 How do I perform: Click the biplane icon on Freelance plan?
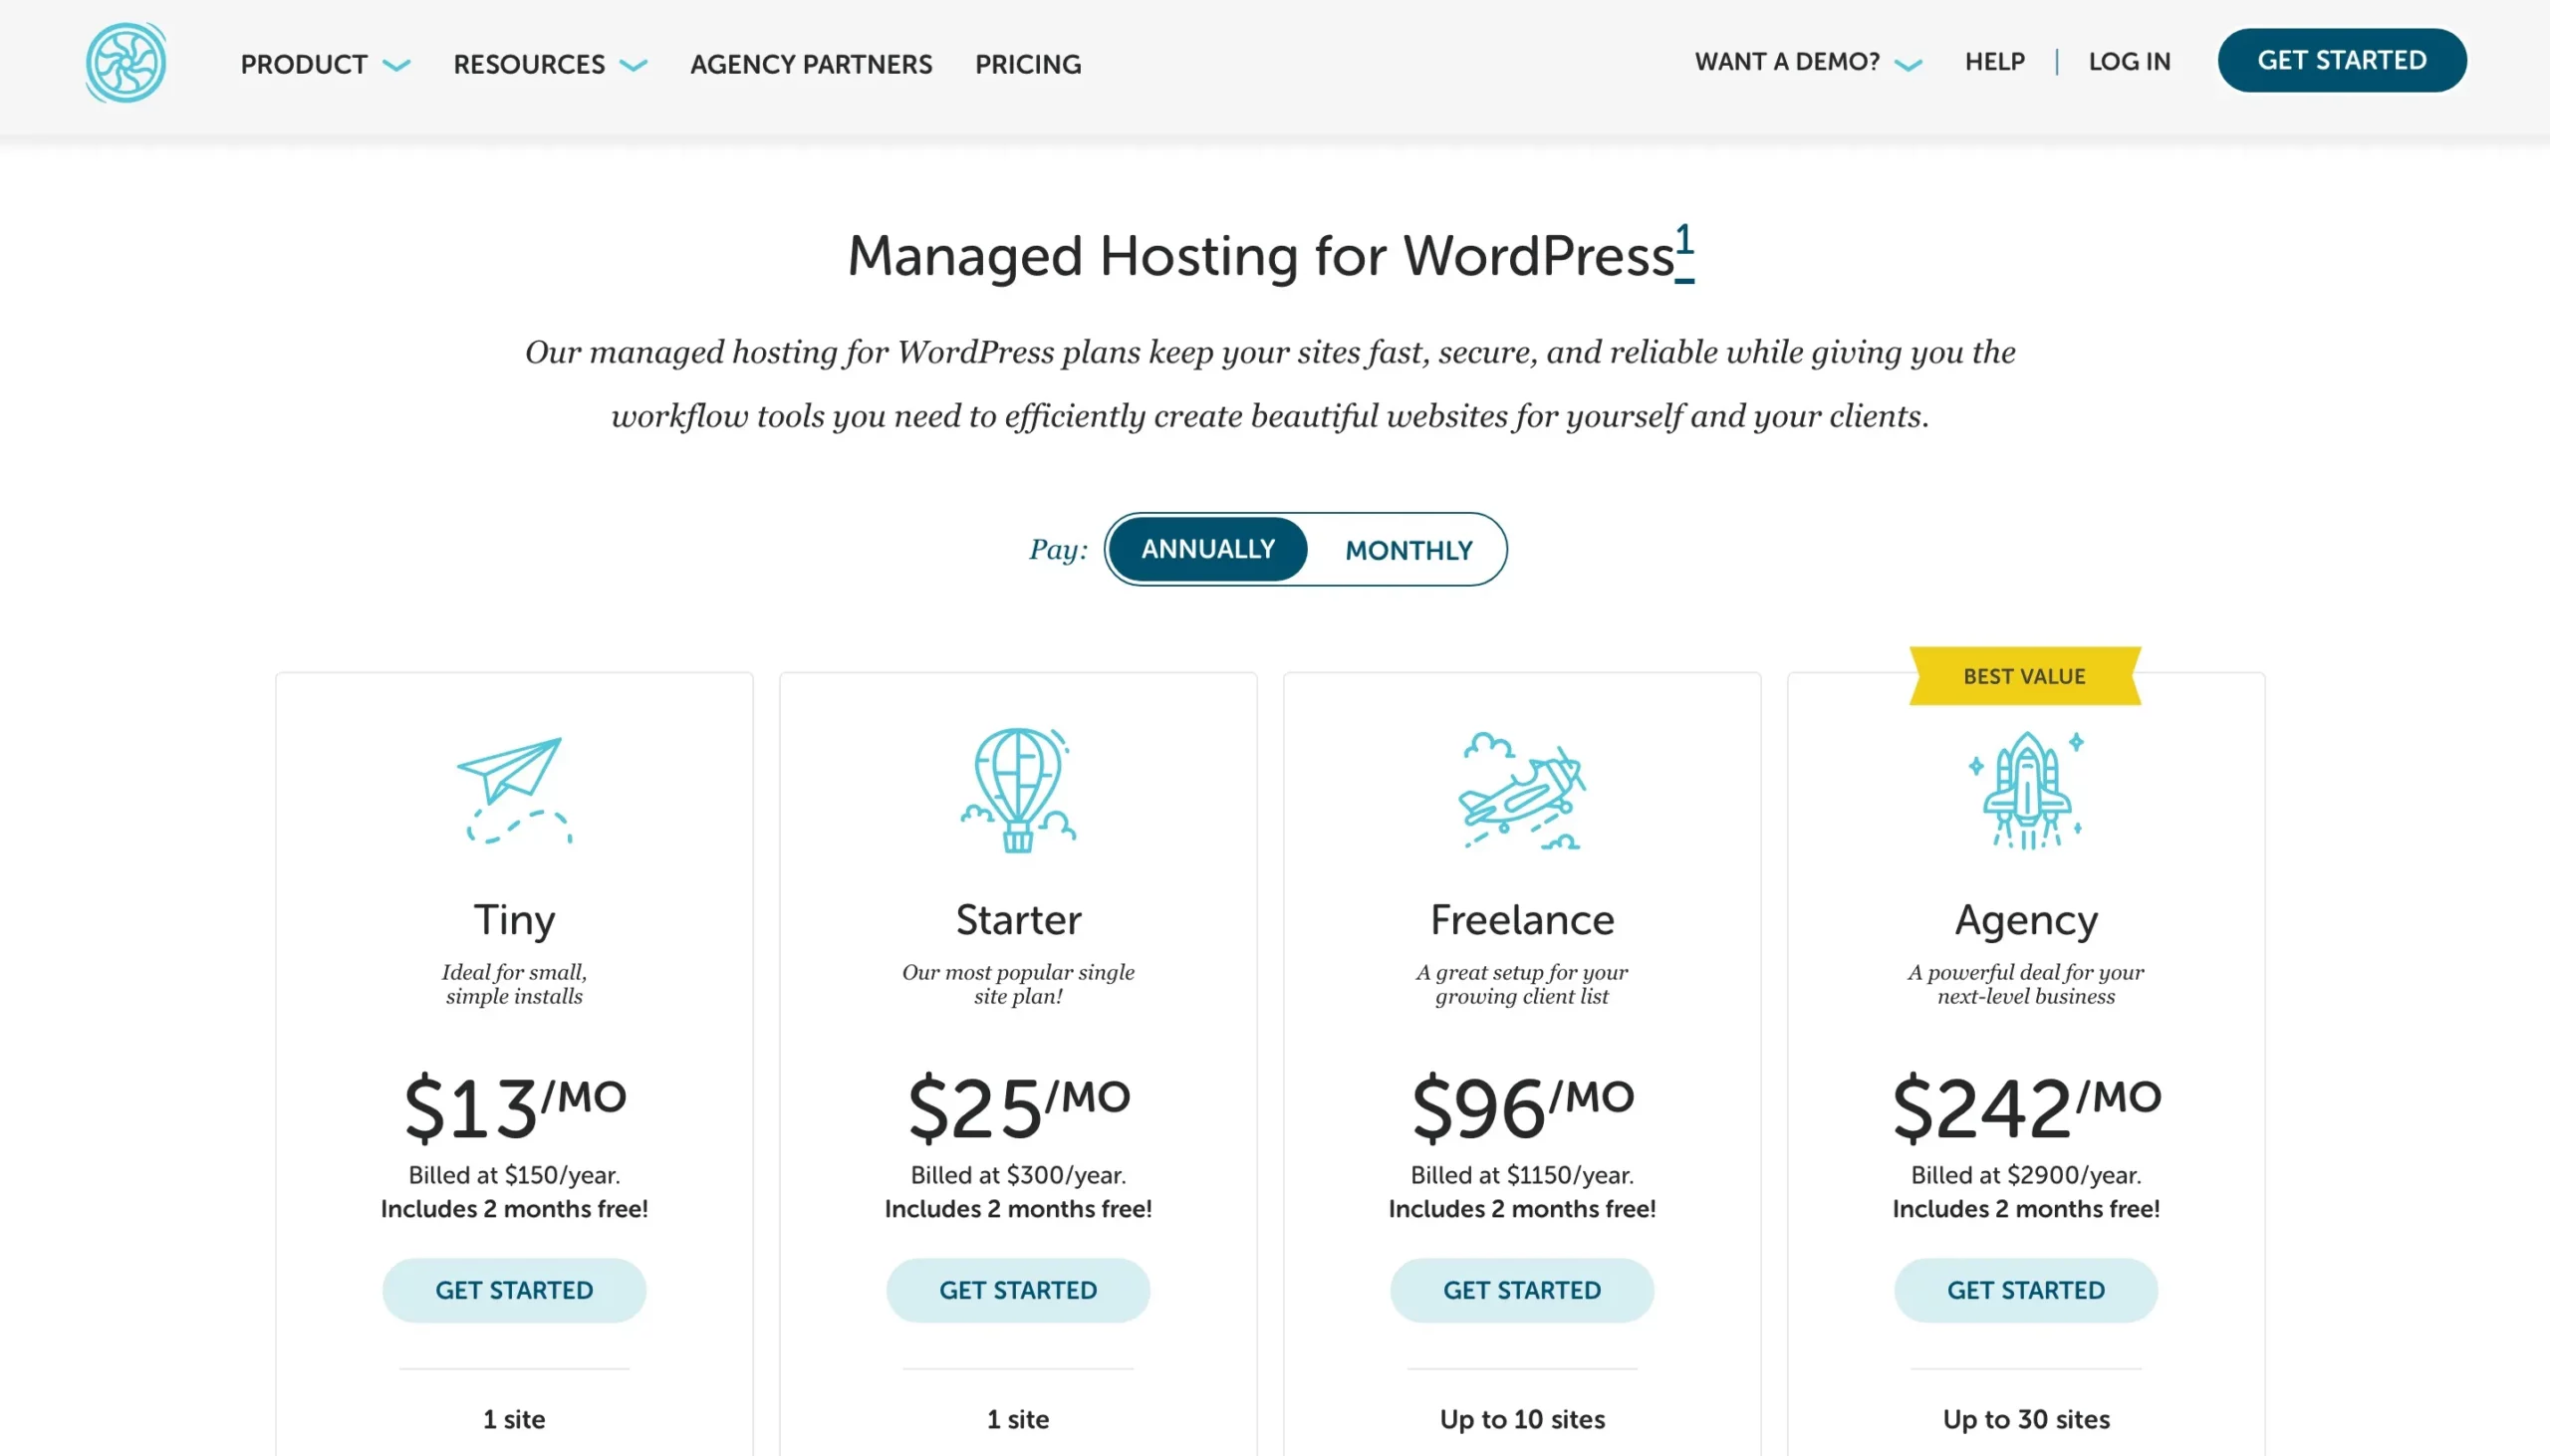pyautogui.click(x=1521, y=790)
